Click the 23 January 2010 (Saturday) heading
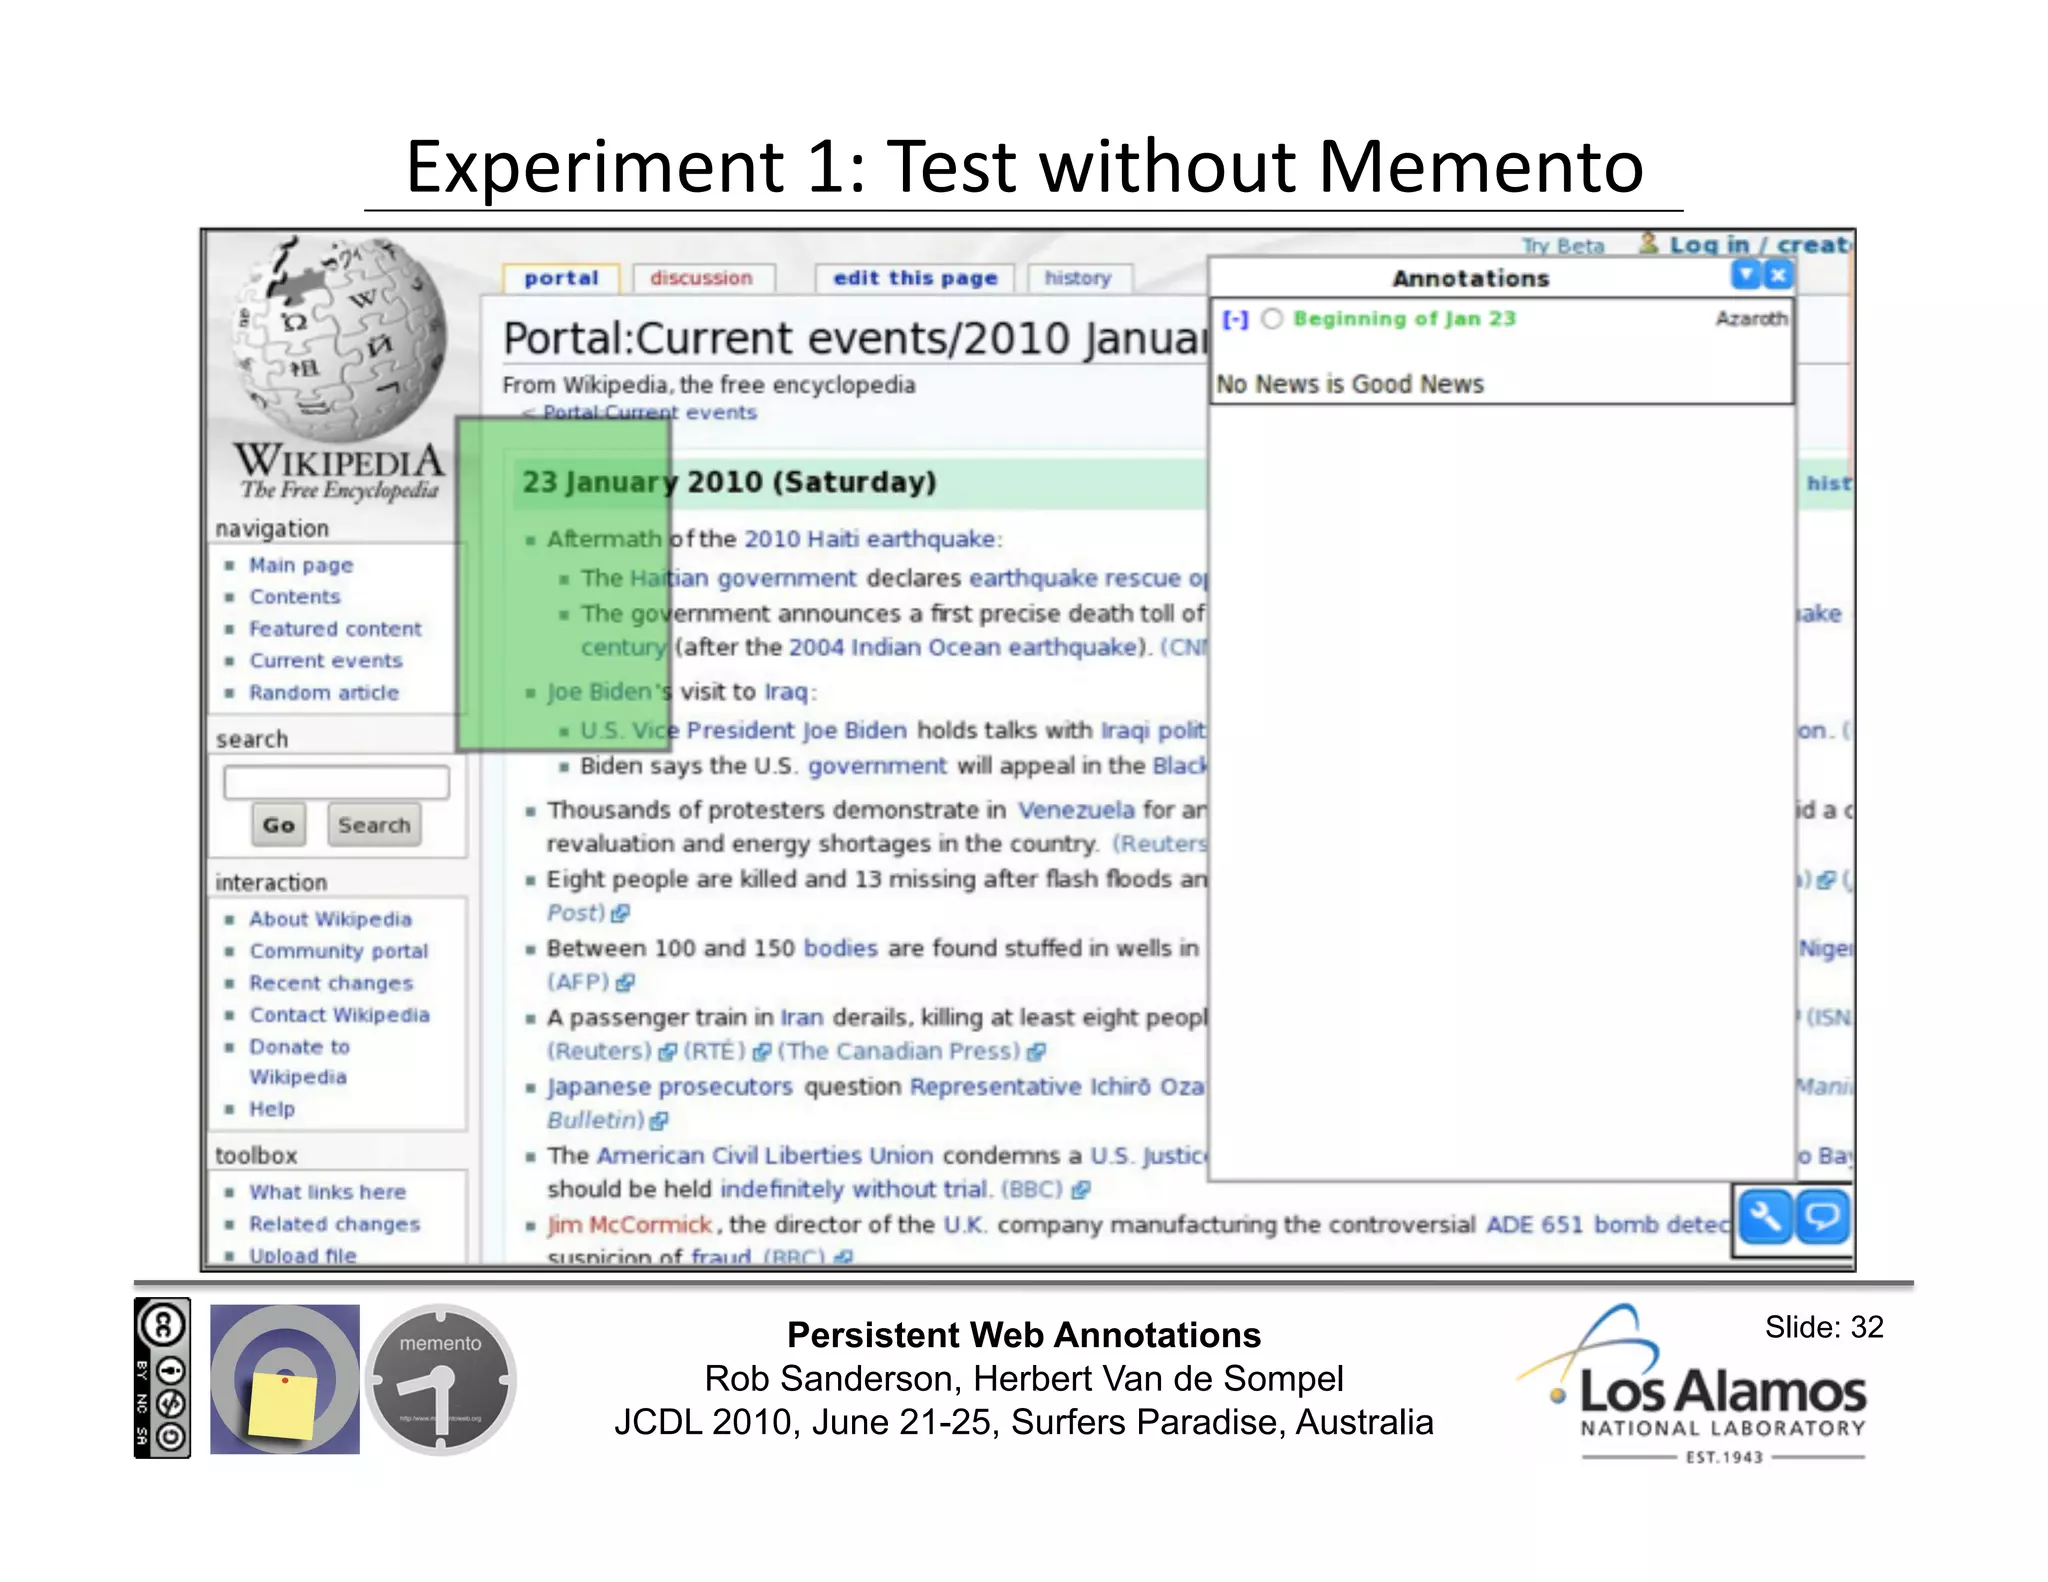 pyautogui.click(x=729, y=482)
